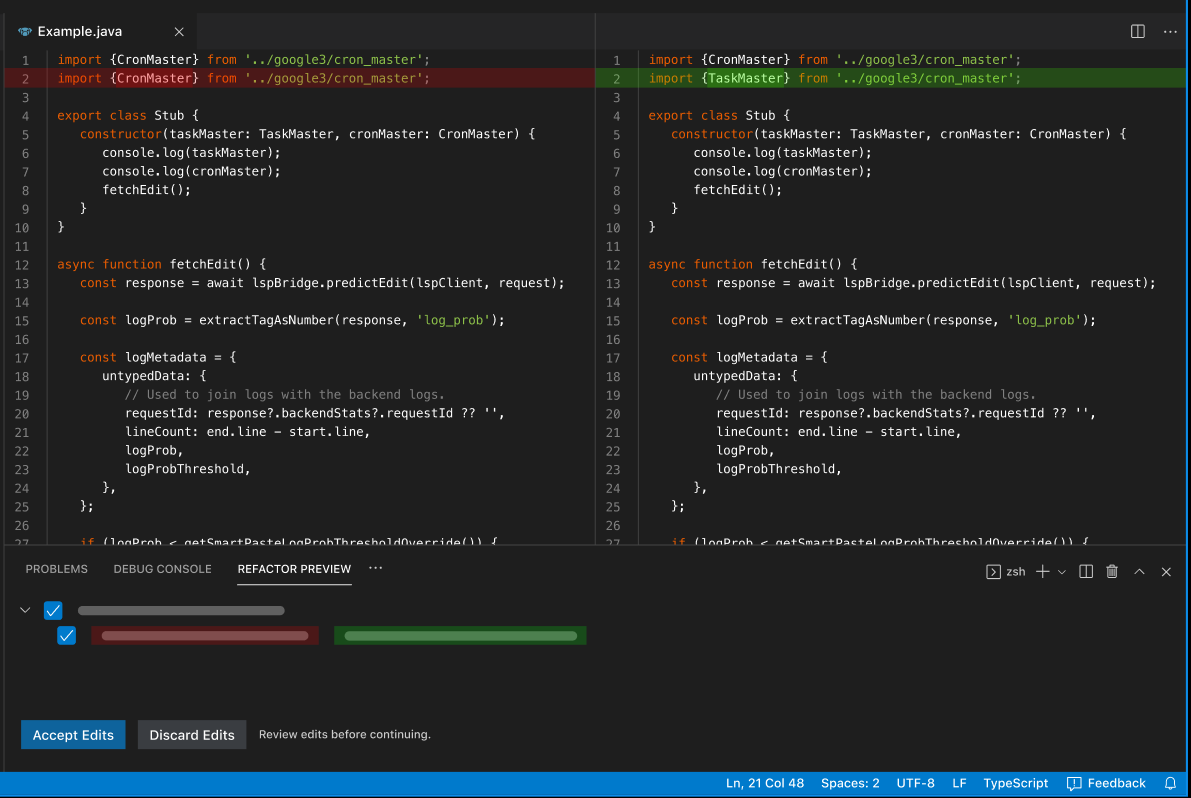Switch to the Problems tab
The height and width of the screenshot is (798, 1191).
[x=57, y=569]
